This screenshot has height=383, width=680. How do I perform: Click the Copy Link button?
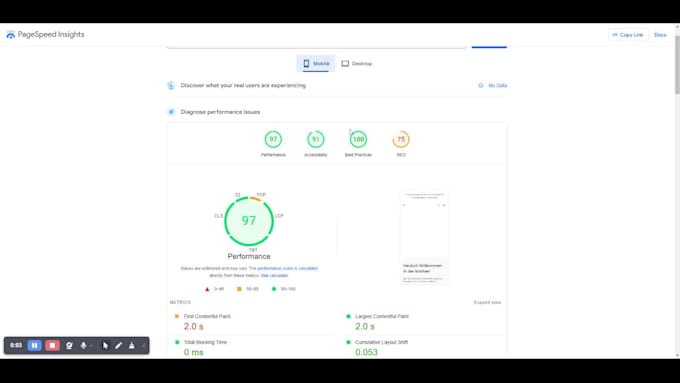pos(628,35)
